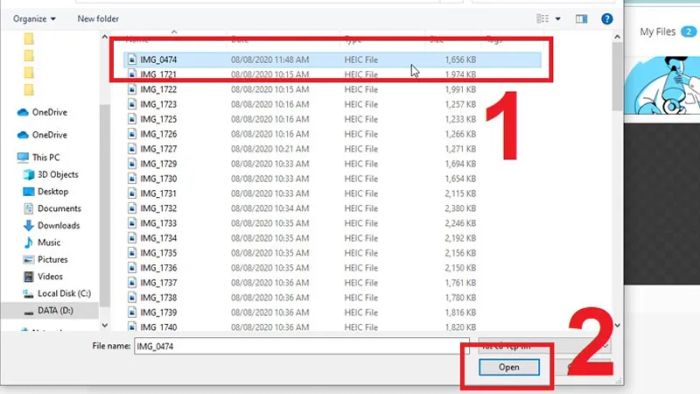Click the 1,656 KB size of IMG_0474
Image resolution: width=700 pixels, height=394 pixels.
(460, 60)
